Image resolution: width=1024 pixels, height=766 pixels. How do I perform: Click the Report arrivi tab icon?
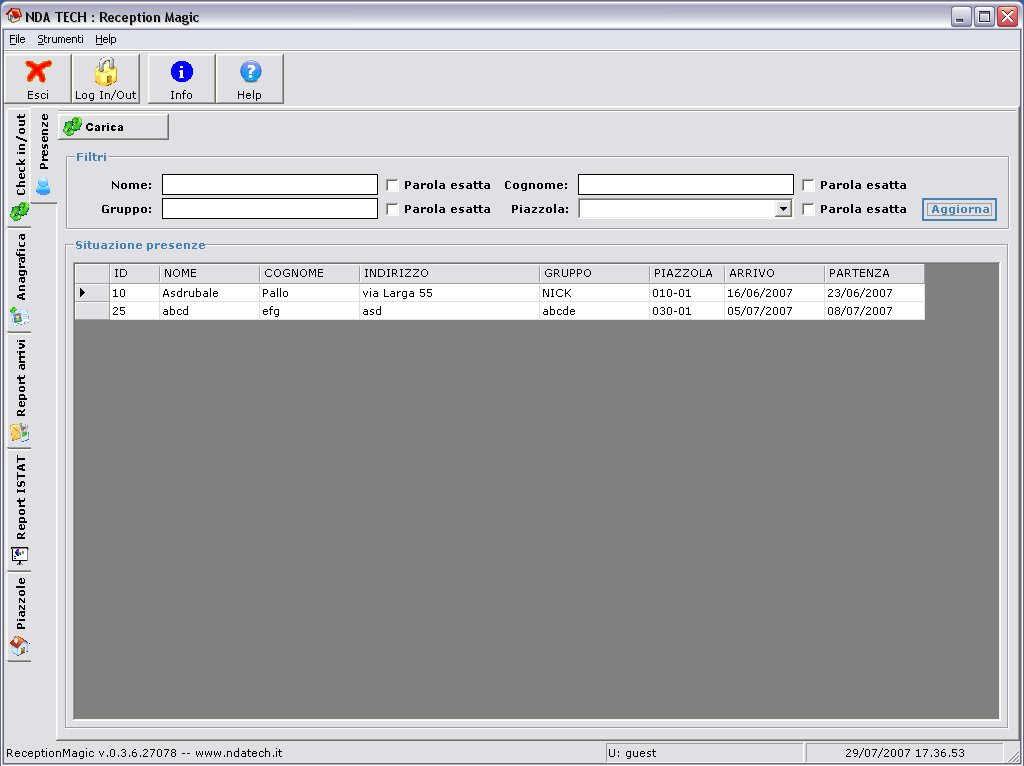tap(20, 432)
